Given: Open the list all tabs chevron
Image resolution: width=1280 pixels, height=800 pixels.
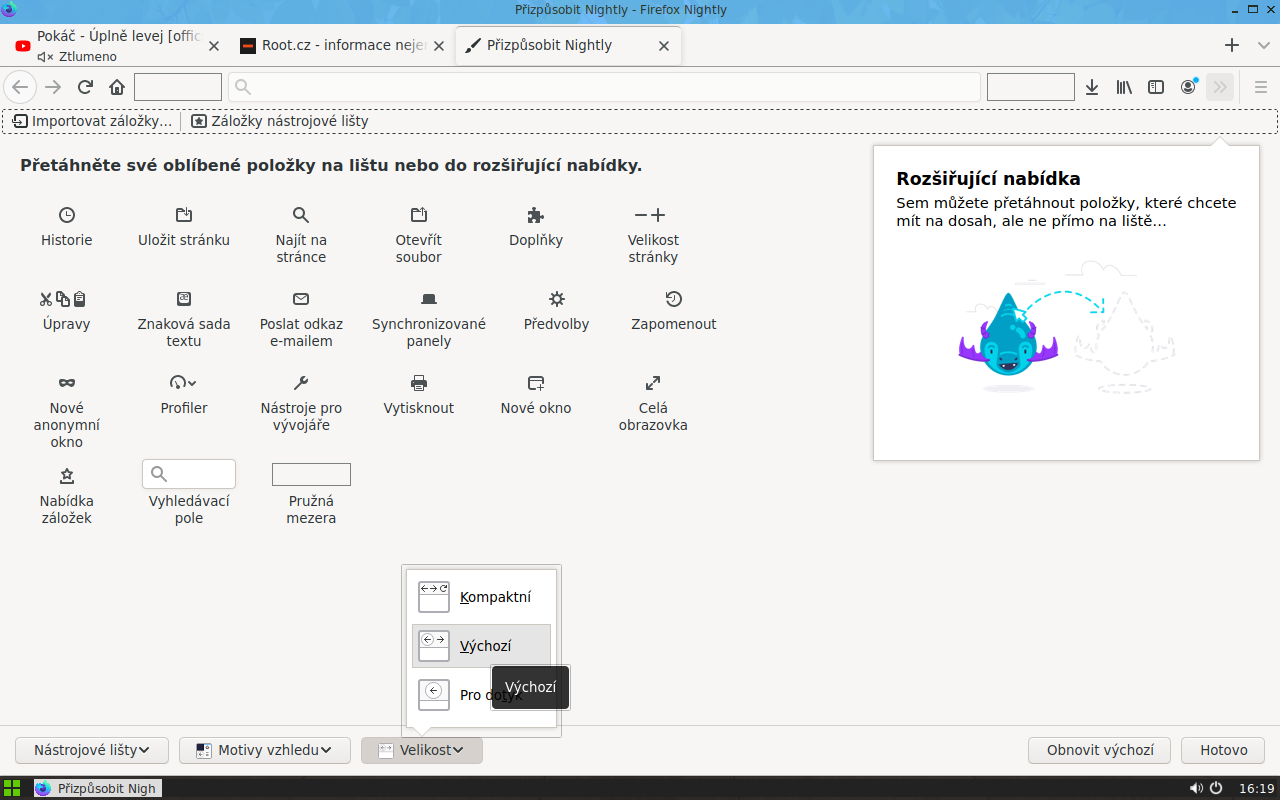Looking at the screenshot, I should (x=1262, y=46).
